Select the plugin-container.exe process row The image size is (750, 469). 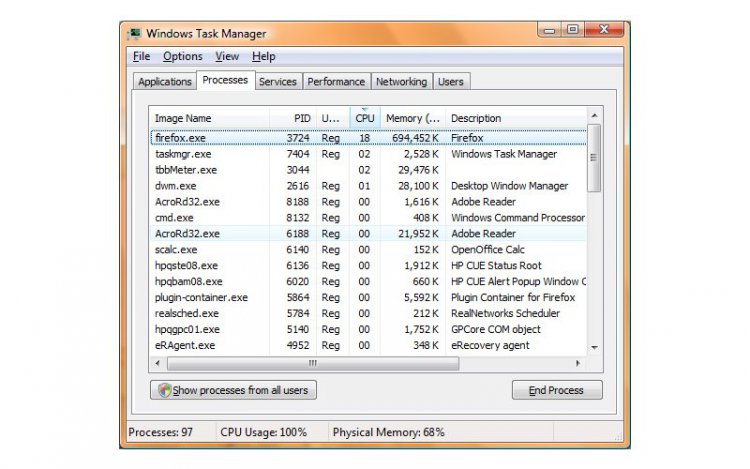201,298
